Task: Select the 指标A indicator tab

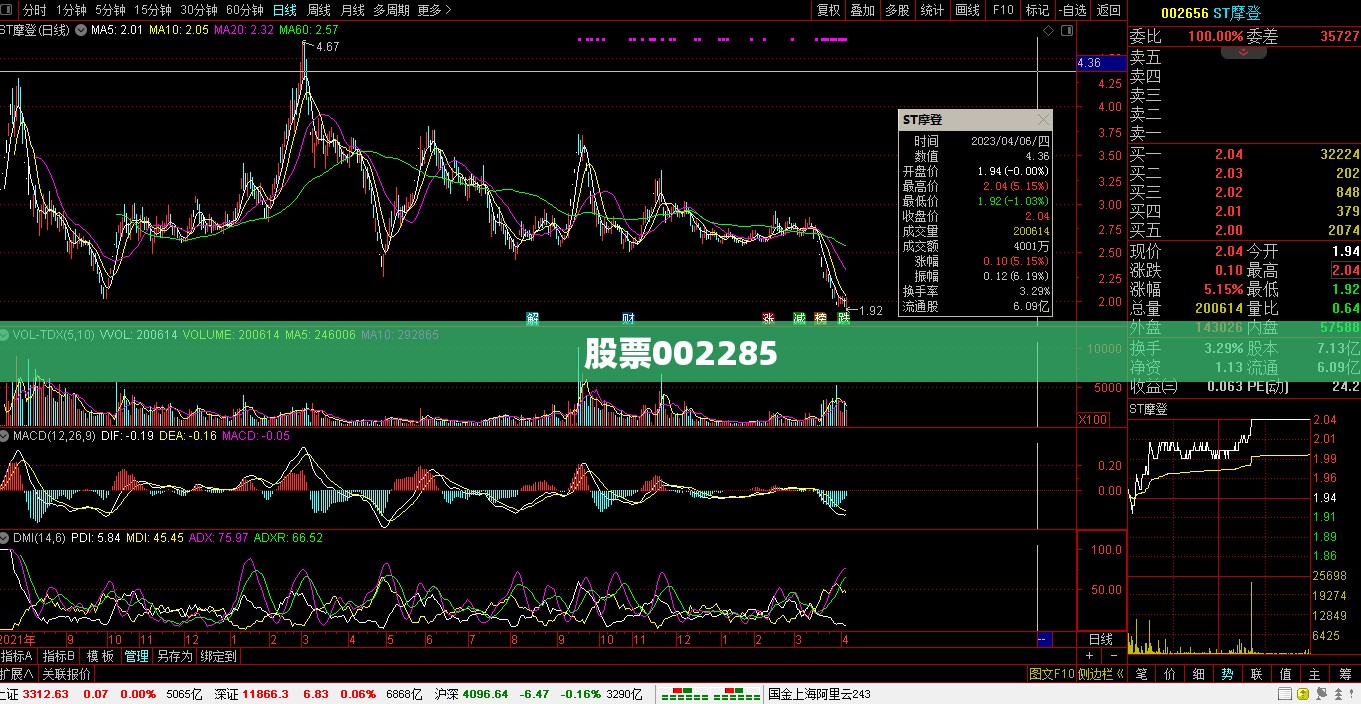Action: (x=17, y=656)
